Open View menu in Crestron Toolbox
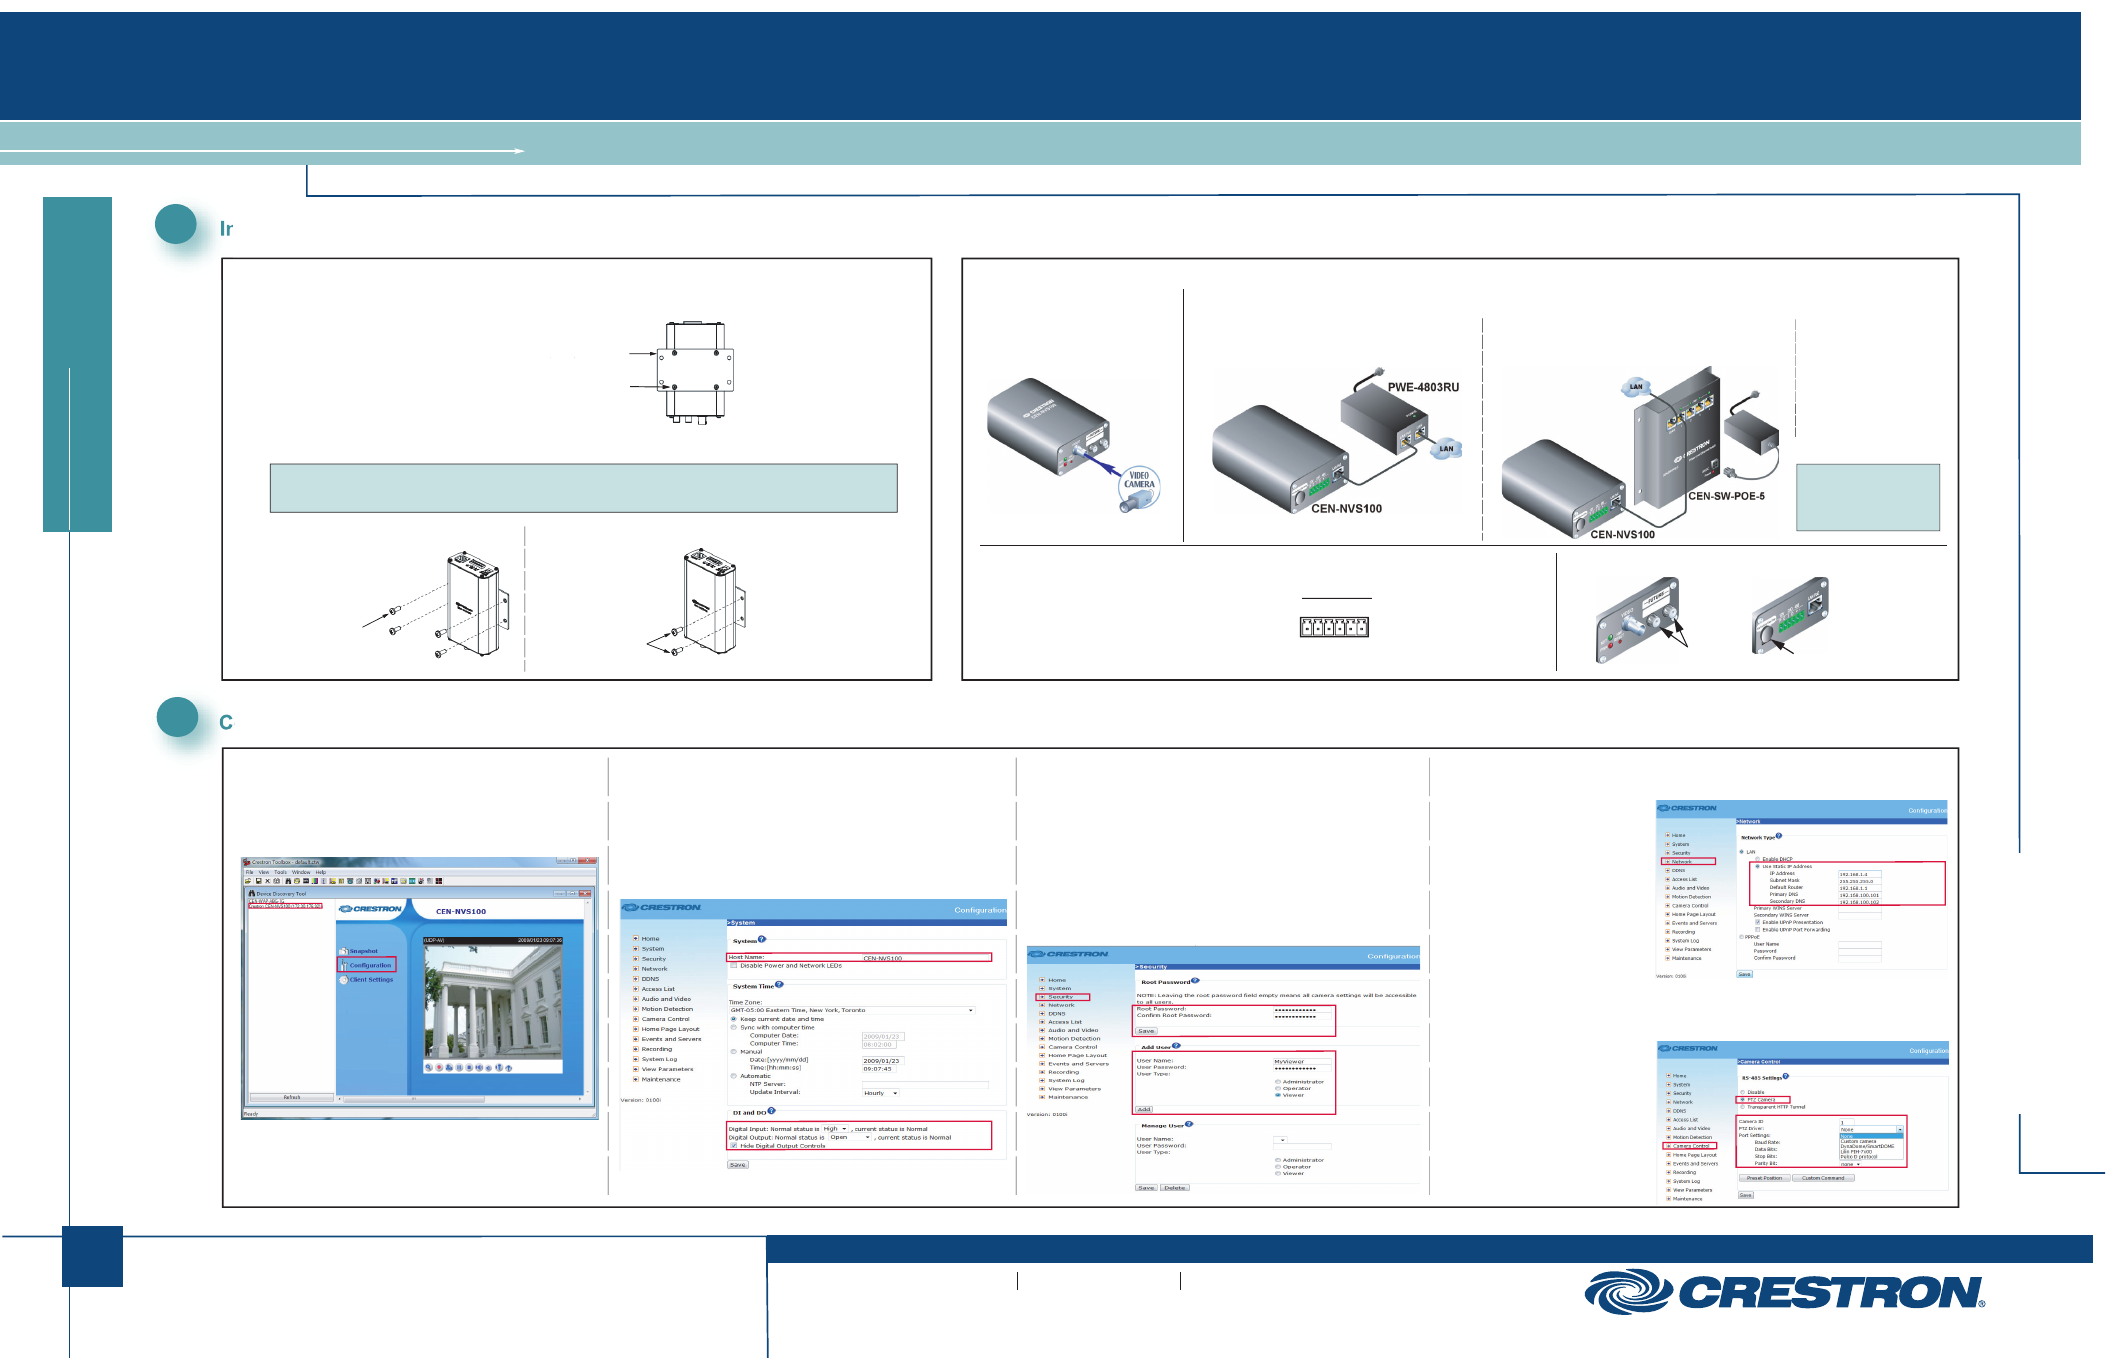 coord(264,872)
